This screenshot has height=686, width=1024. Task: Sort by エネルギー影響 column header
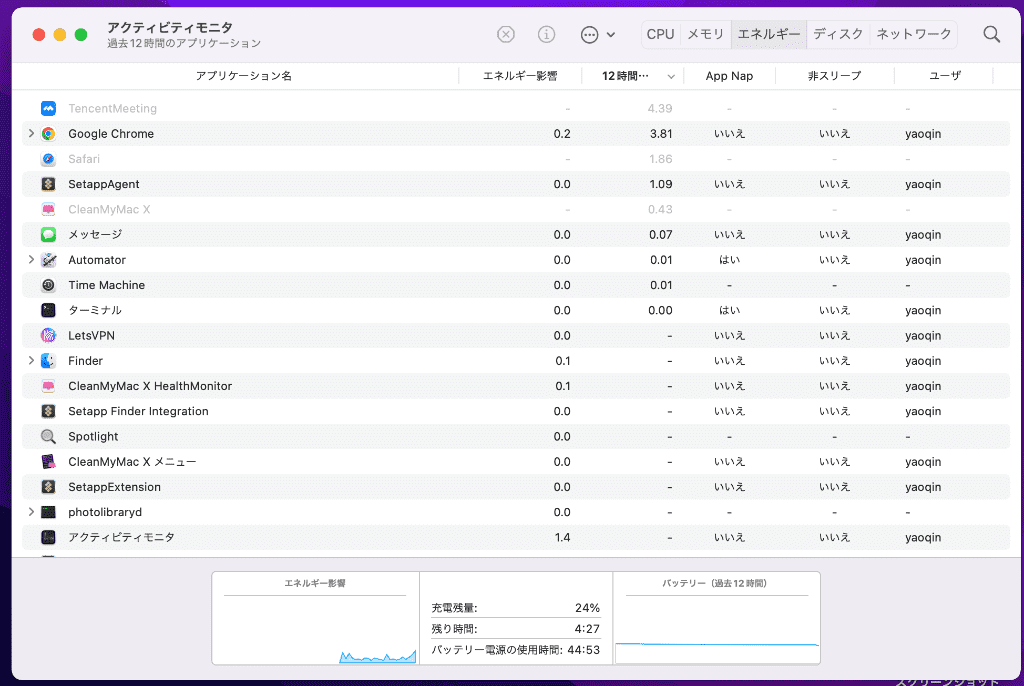520,76
